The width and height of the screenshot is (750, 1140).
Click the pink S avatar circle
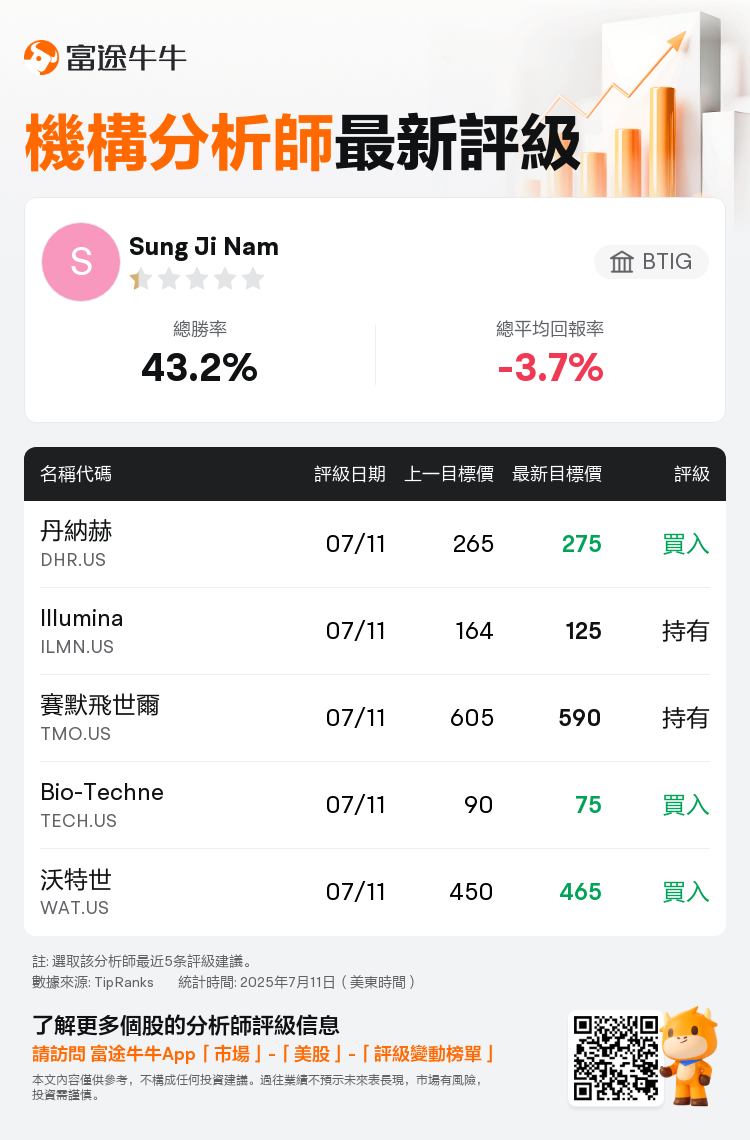point(81,262)
